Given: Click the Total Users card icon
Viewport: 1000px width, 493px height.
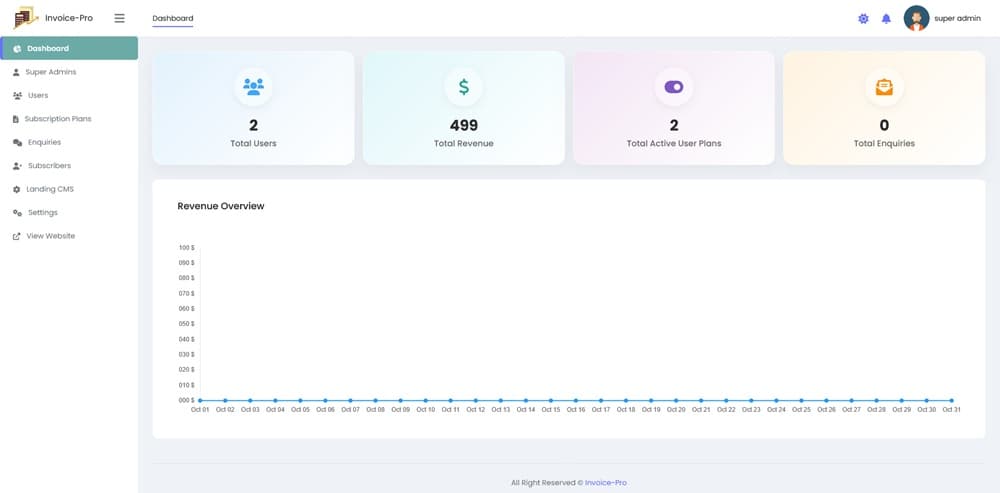Looking at the screenshot, I should 253,87.
